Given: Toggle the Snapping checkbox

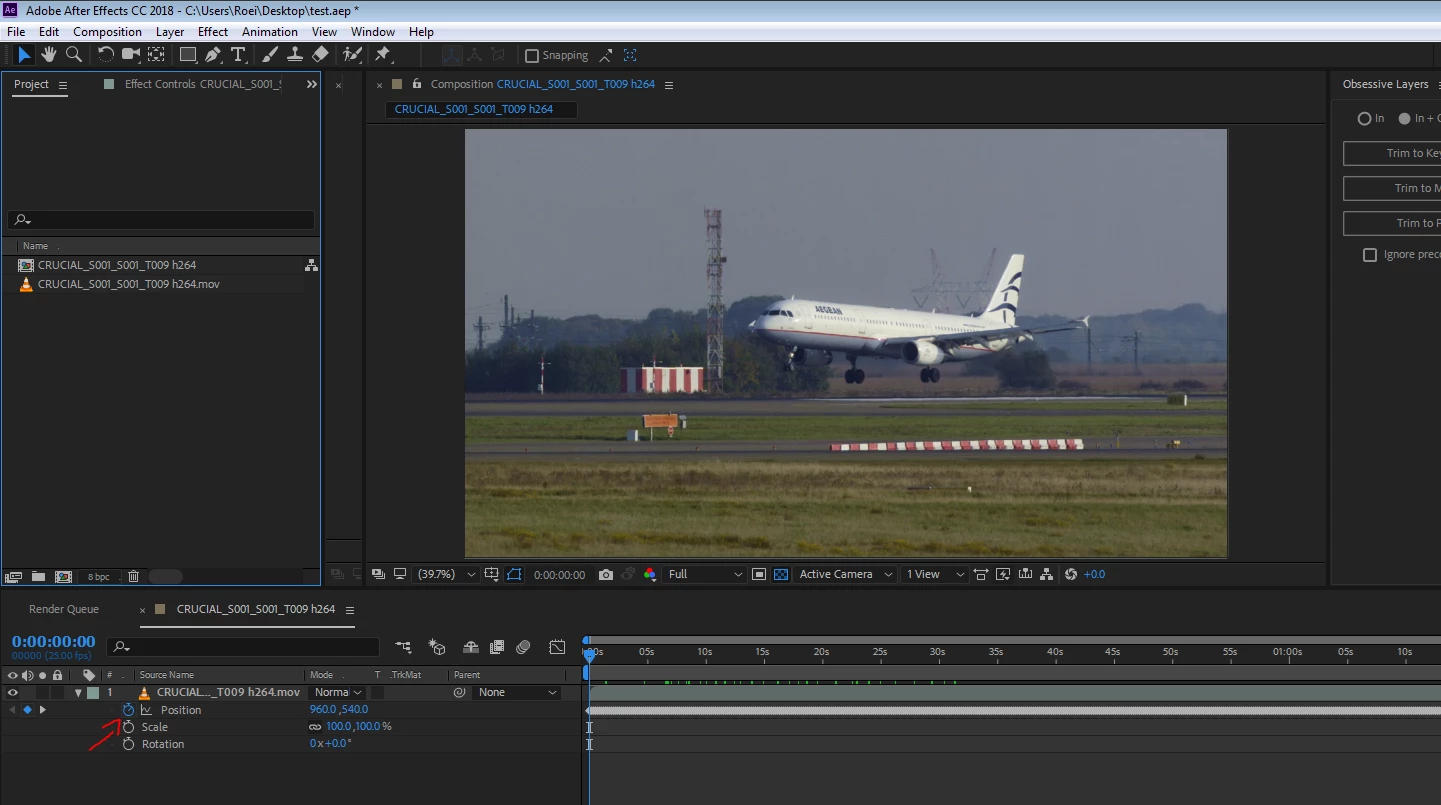Looking at the screenshot, I should coord(532,56).
